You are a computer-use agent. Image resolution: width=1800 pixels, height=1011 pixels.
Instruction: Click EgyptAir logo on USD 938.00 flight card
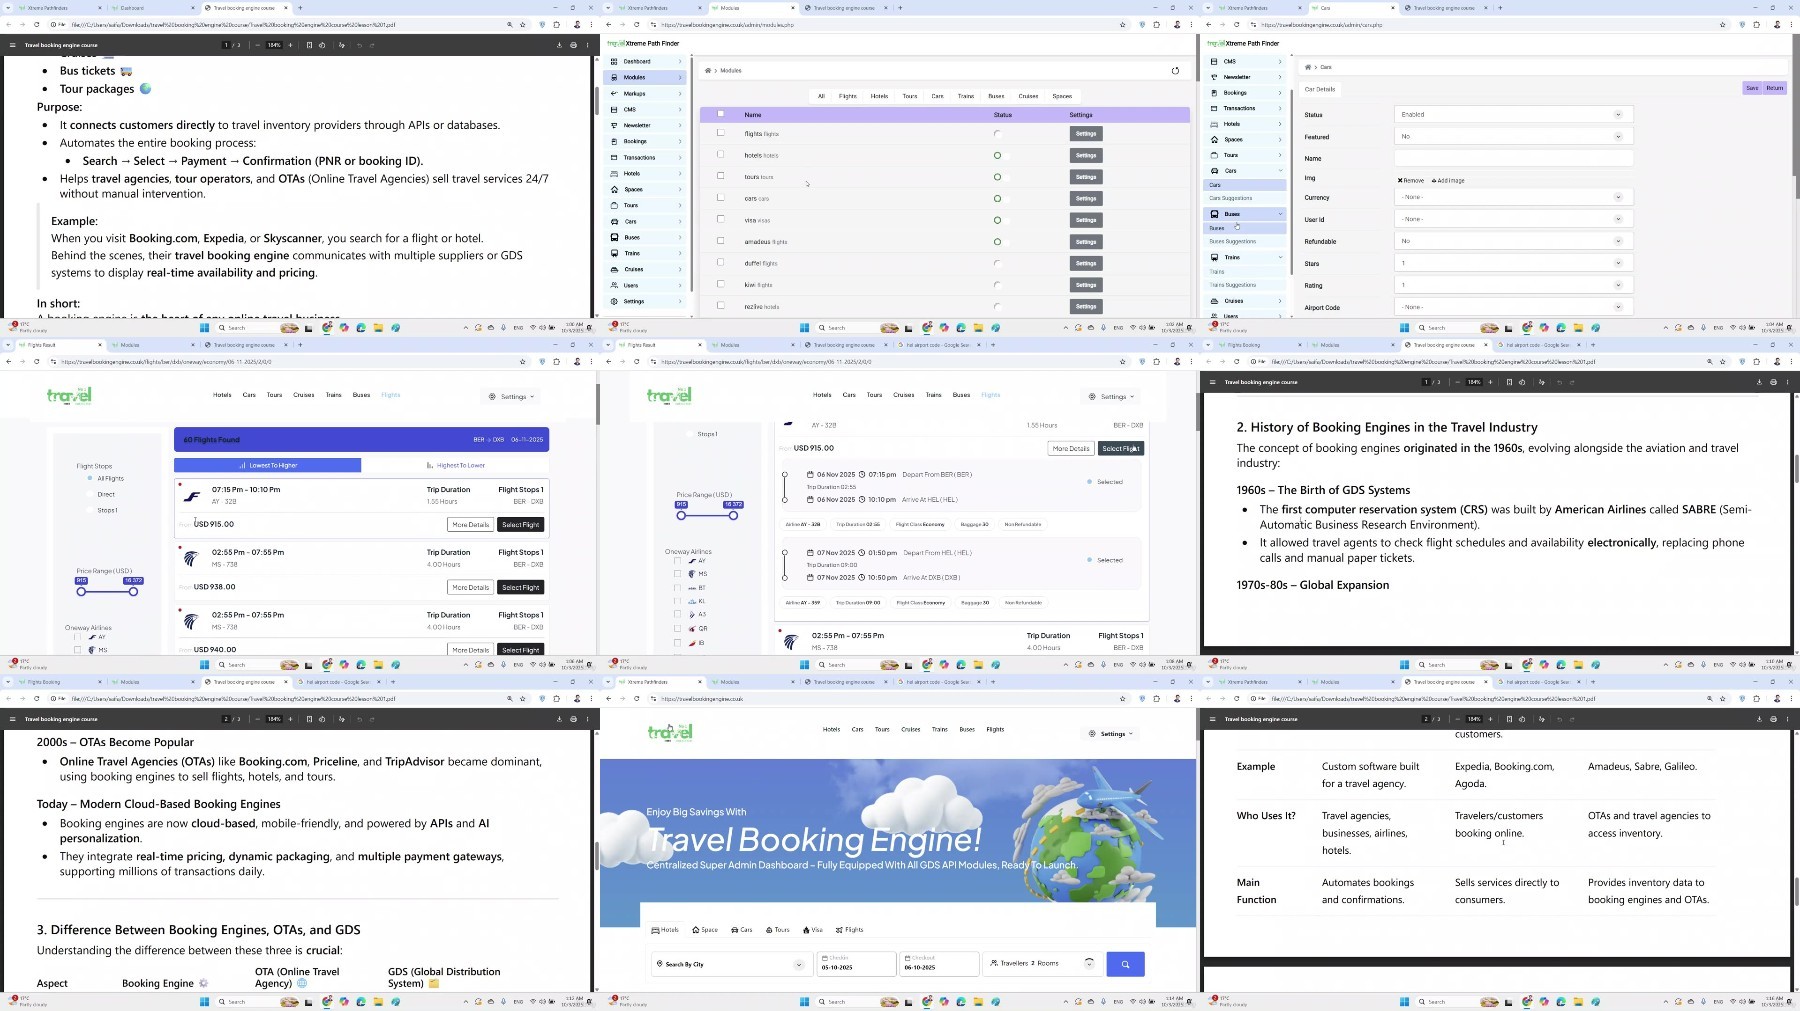[191, 559]
